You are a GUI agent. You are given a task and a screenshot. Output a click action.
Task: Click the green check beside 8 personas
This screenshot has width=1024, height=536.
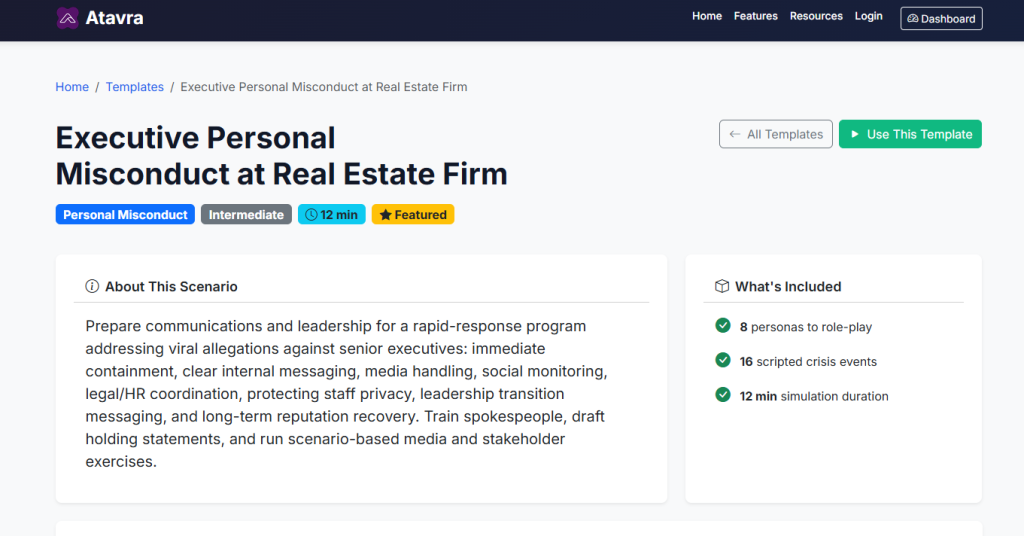coord(723,326)
